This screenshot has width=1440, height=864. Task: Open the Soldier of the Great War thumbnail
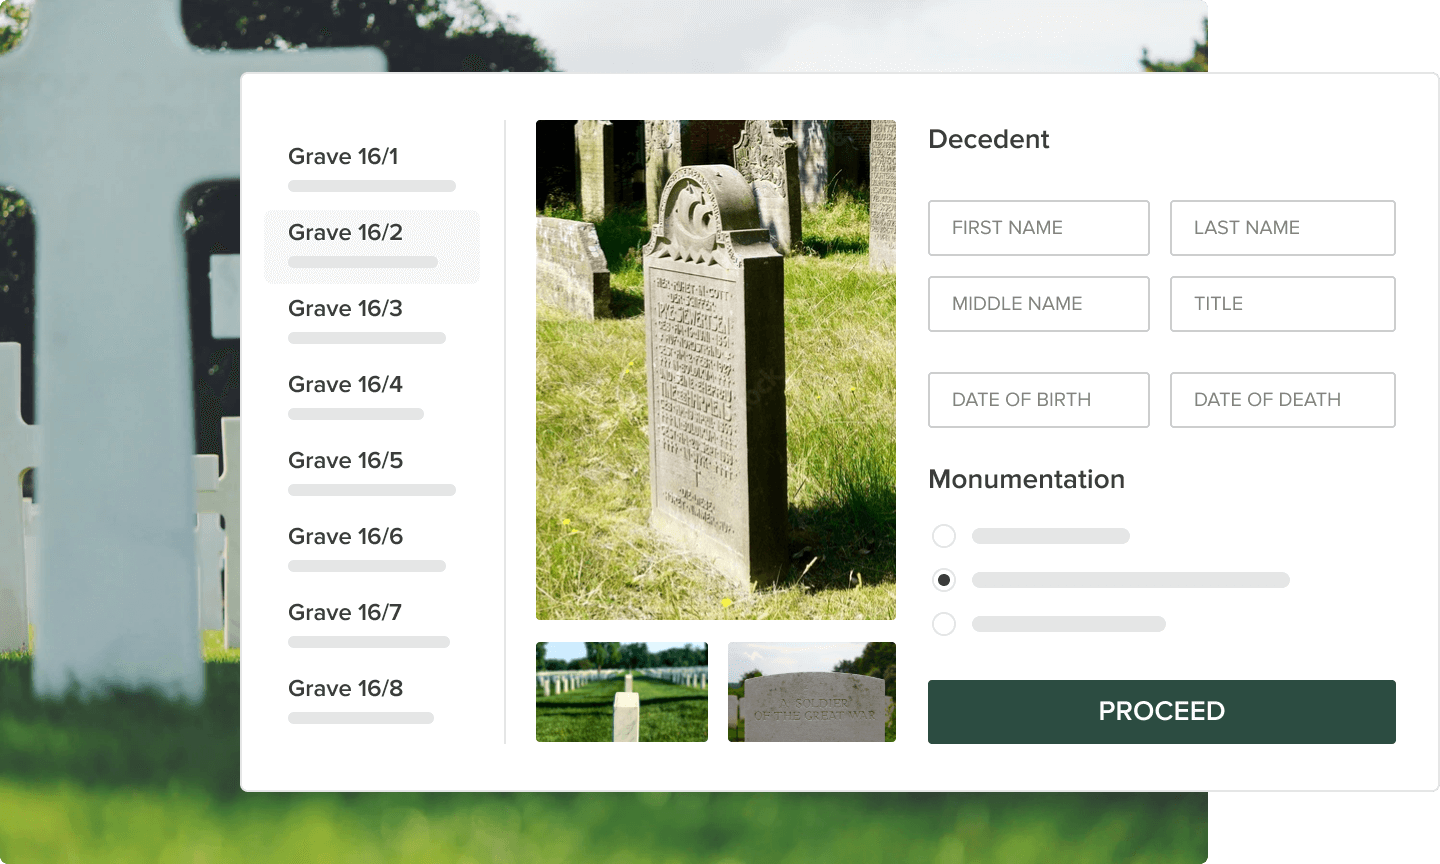click(x=811, y=691)
